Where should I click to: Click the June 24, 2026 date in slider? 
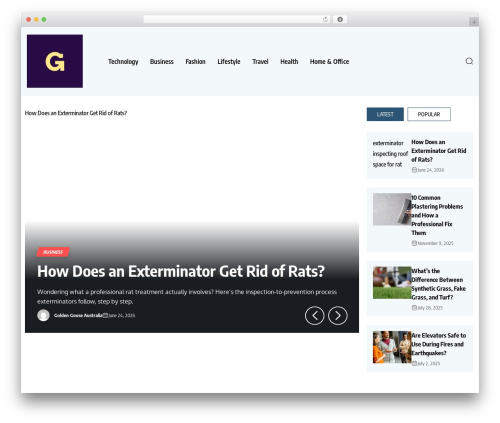tap(122, 315)
